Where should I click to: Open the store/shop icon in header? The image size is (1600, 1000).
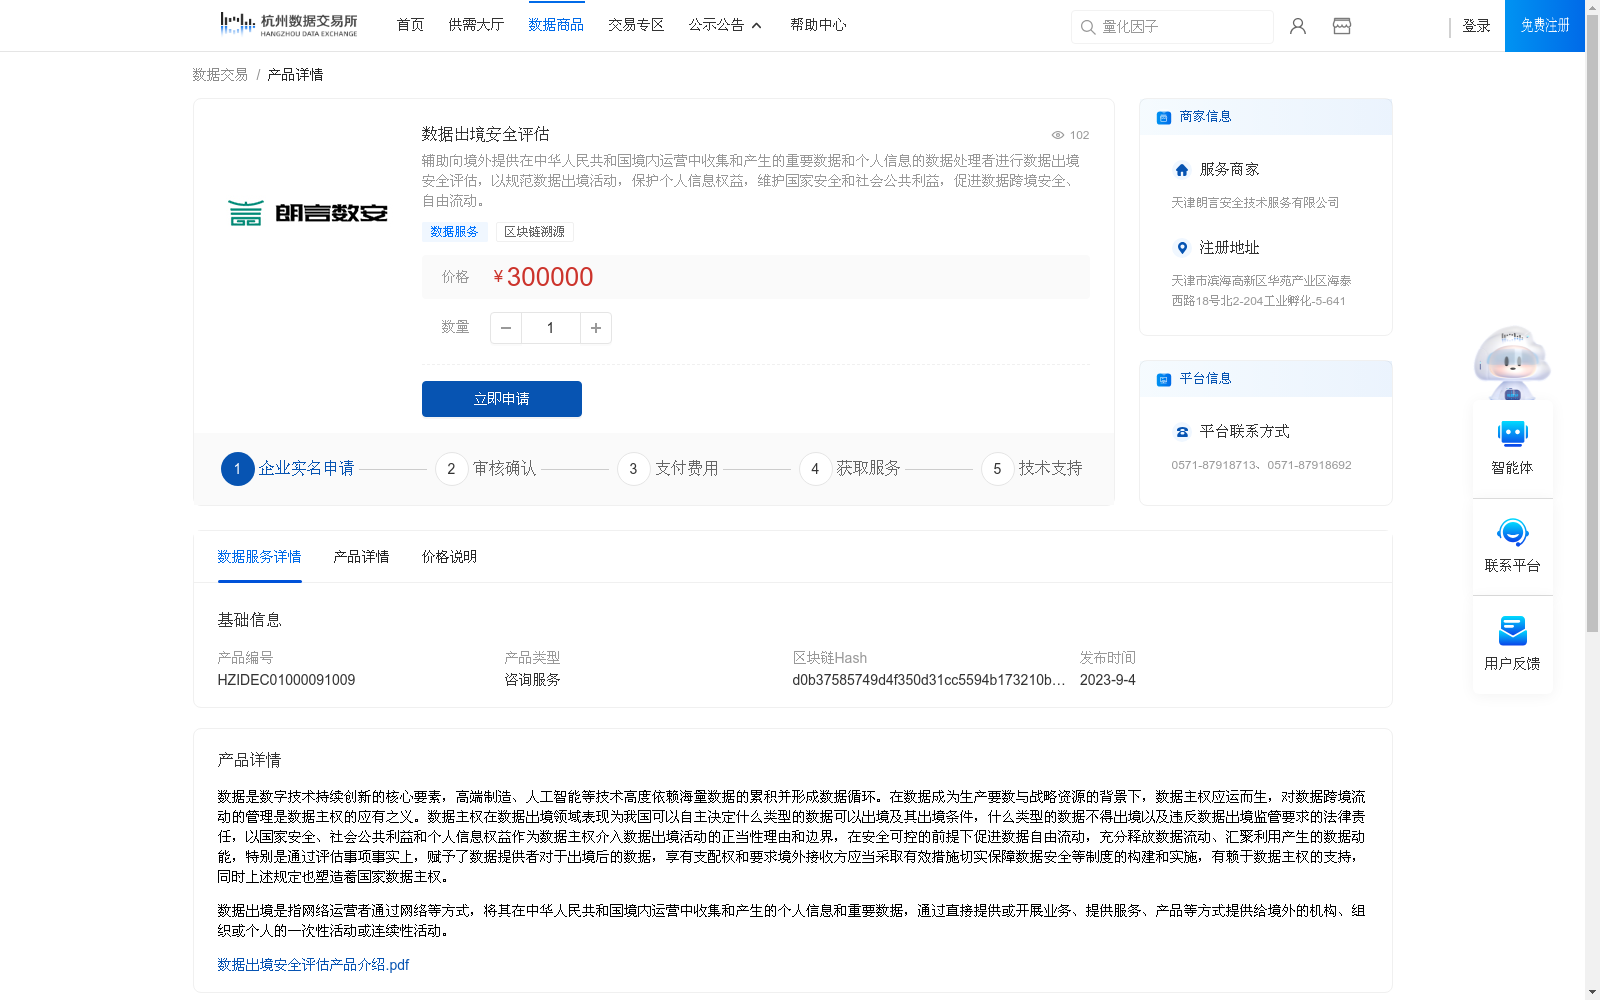(1342, 26)
